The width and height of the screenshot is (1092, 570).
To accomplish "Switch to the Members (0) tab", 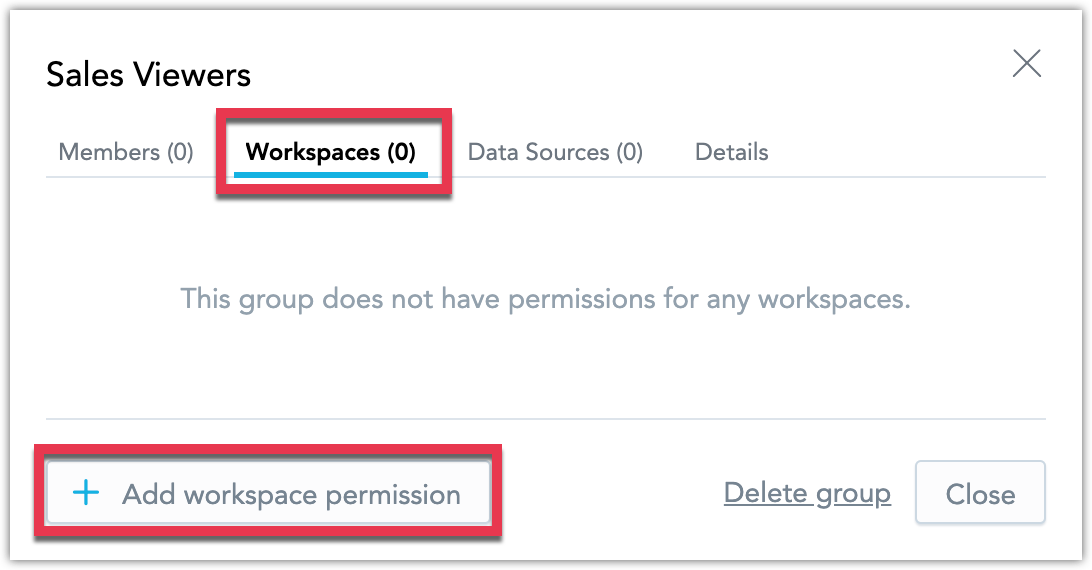I will 126,152.
